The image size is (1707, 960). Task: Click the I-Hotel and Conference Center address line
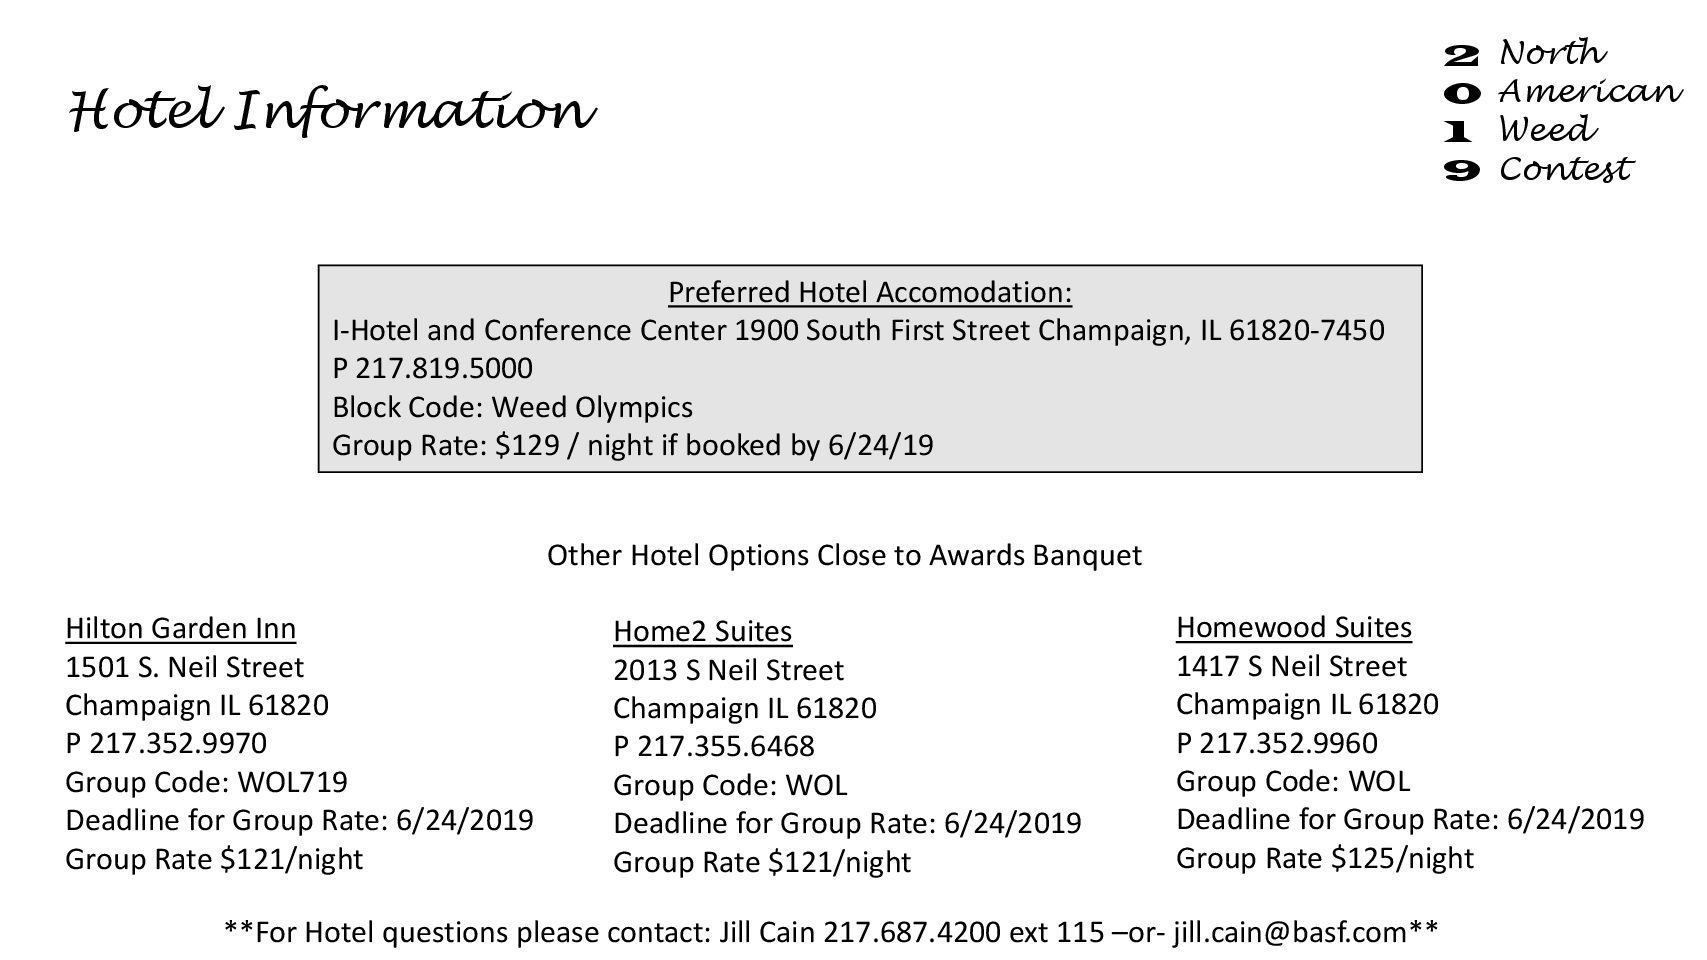pos(858,330)
